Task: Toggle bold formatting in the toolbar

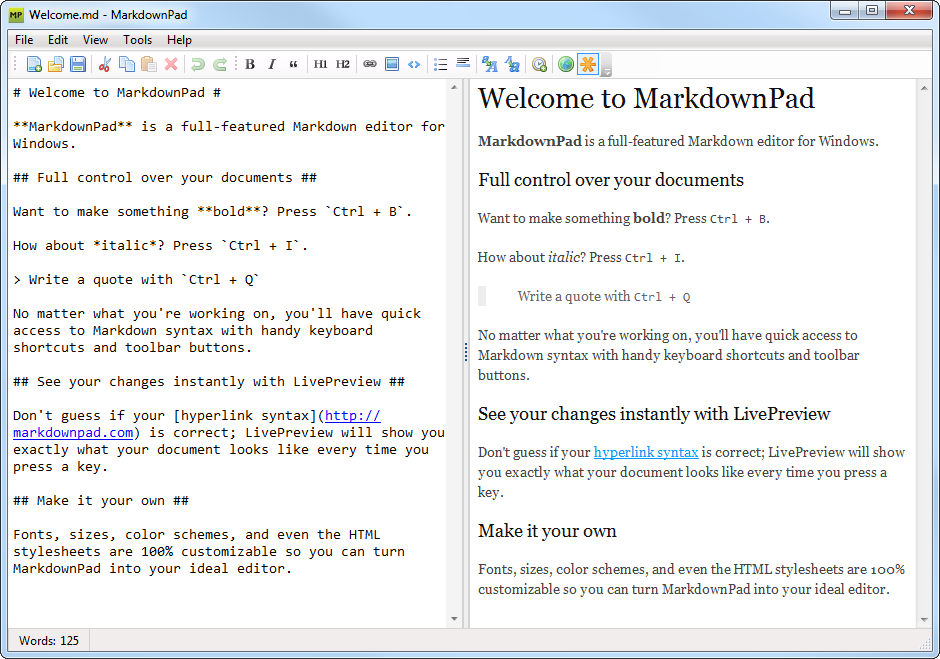Action: point(250,64)
